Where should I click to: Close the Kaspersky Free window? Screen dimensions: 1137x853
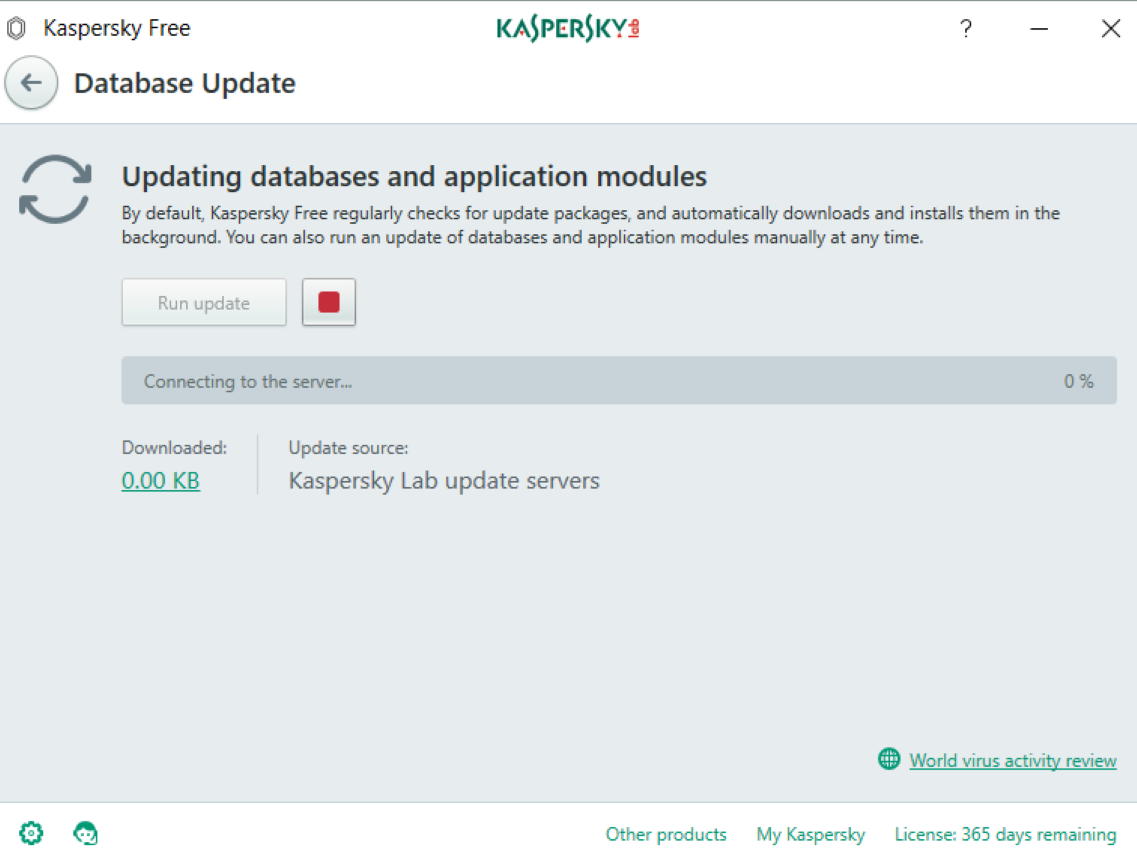[1110, 28]
